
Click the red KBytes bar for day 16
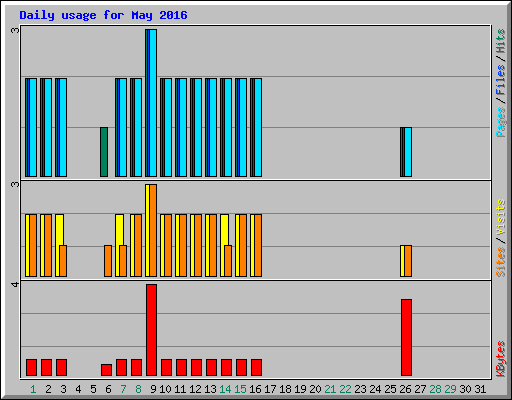[257, 367]
